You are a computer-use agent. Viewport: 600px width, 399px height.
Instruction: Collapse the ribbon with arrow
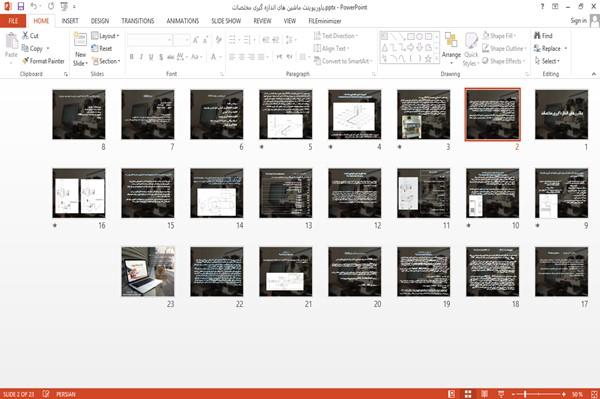594,74
